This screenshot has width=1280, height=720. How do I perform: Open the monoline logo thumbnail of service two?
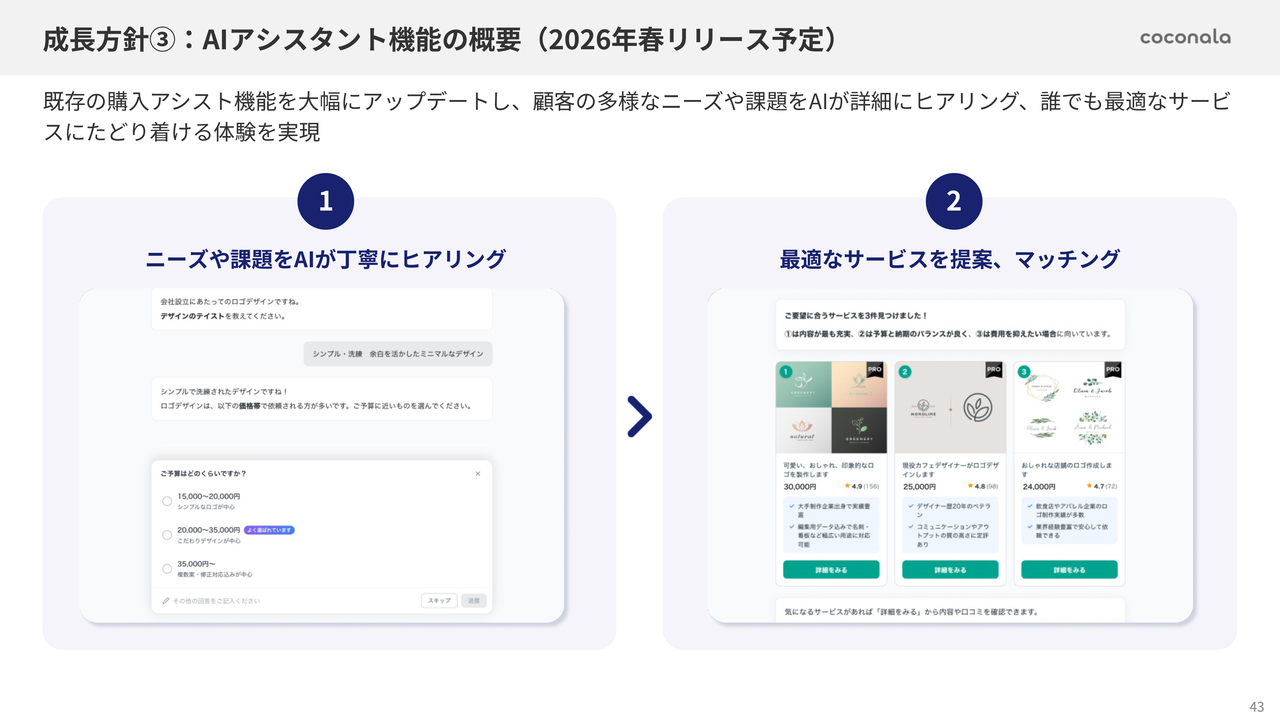tap(950, 408)
